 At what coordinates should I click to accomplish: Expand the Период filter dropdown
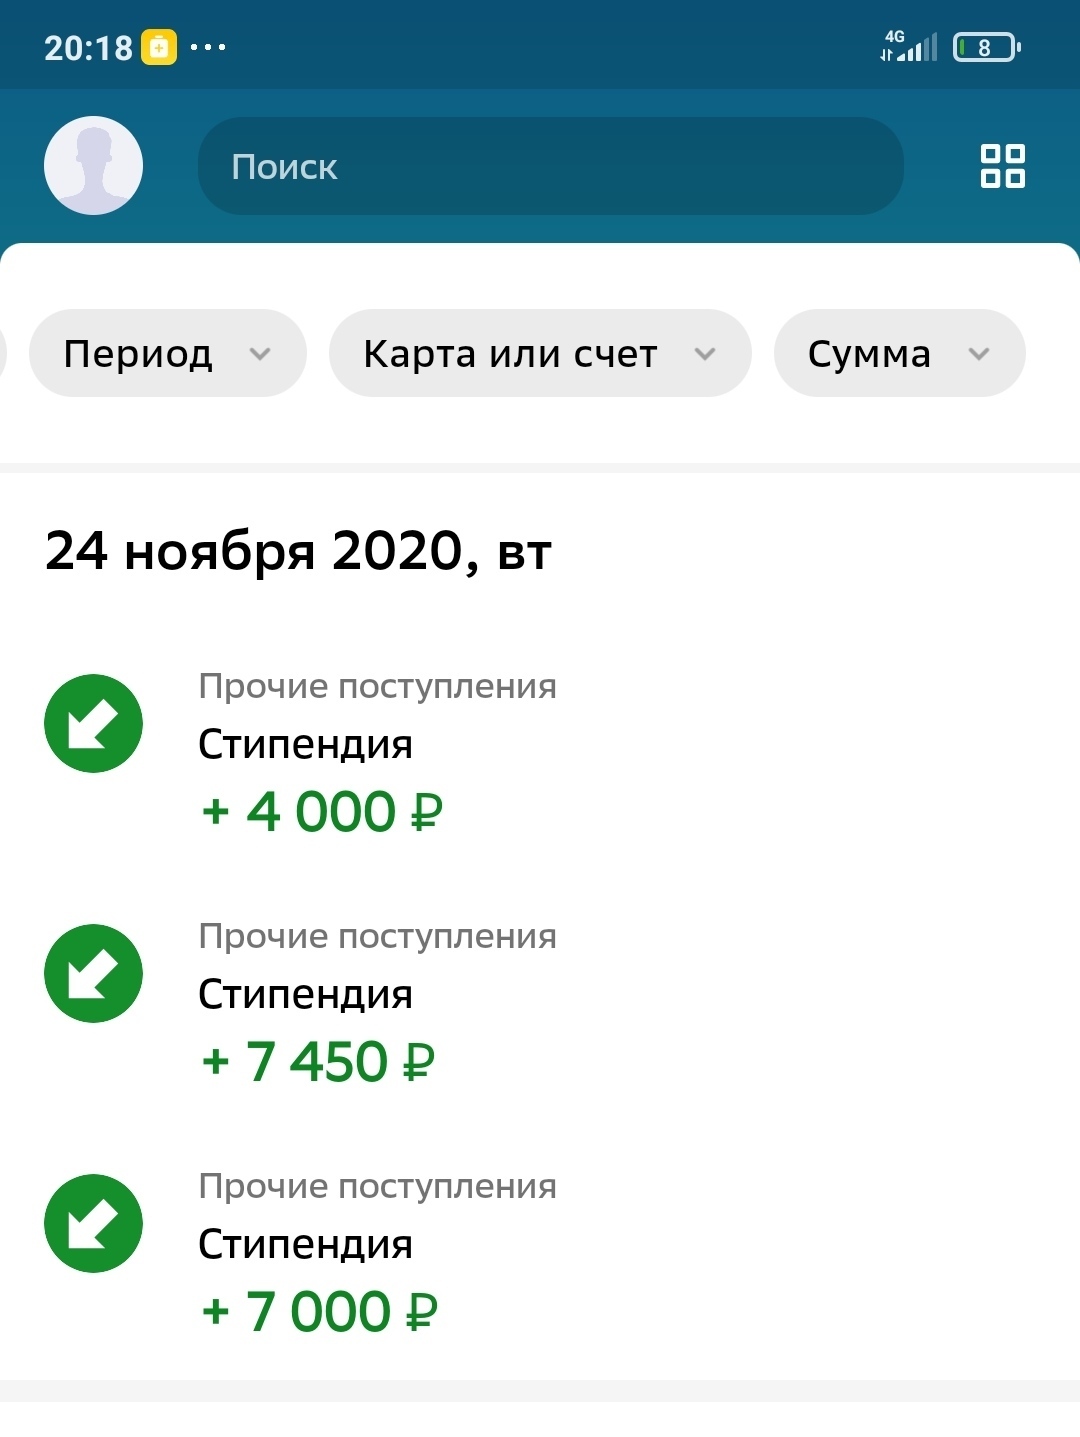(x=167, y=353)
